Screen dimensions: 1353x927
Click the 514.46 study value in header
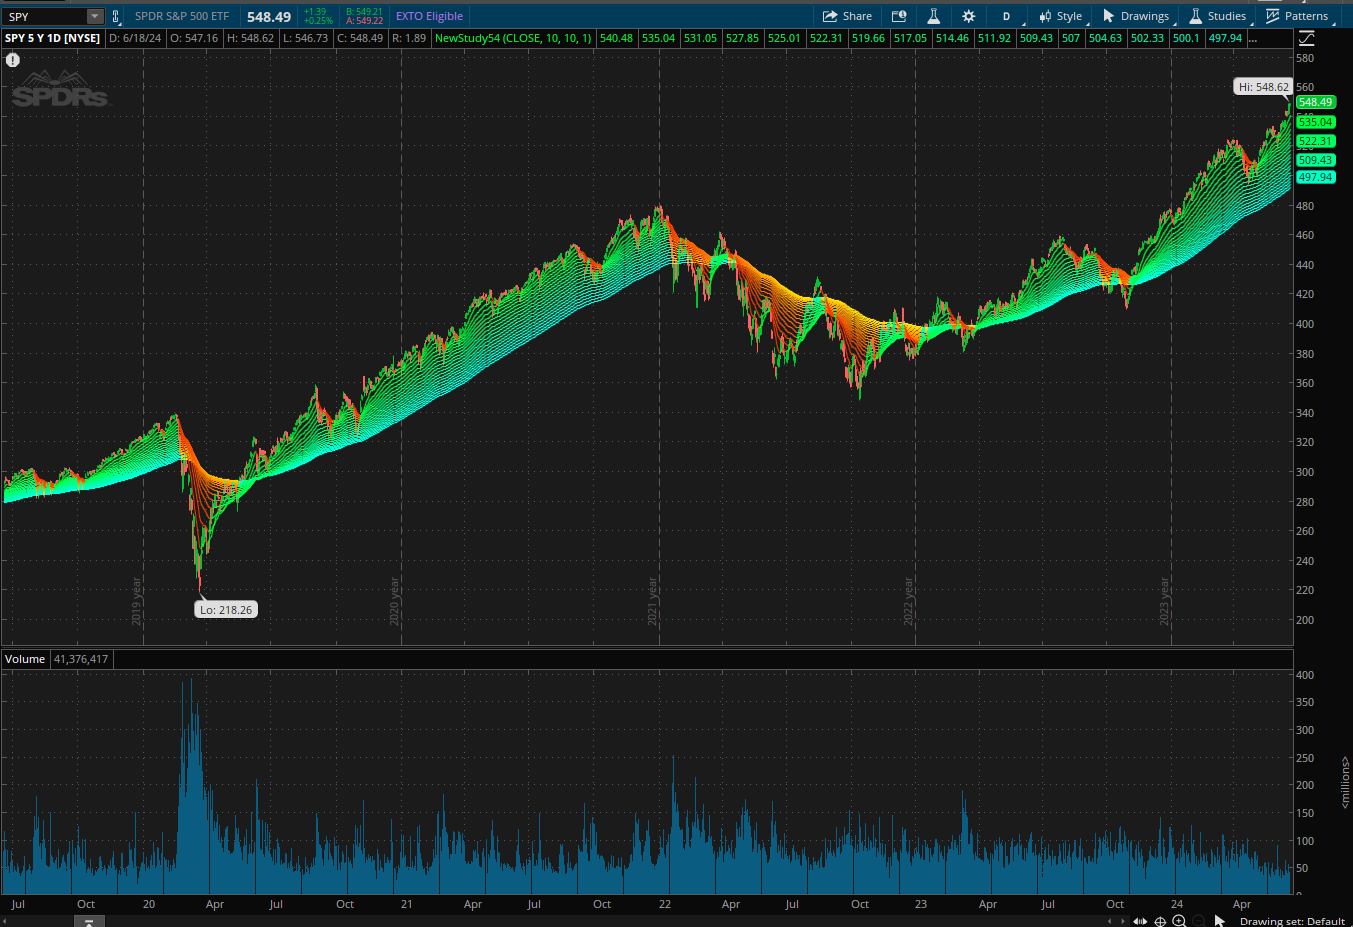[952, 38]
